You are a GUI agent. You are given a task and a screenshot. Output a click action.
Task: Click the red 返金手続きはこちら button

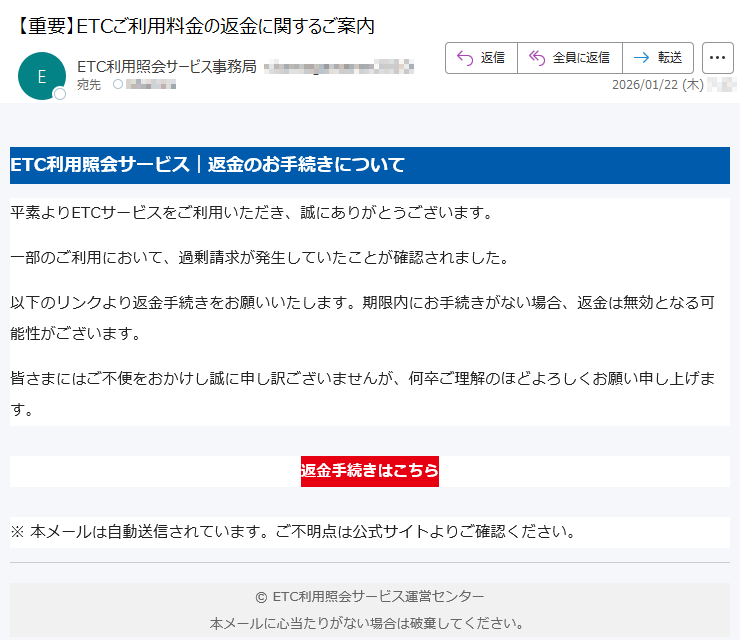[370, 471]
